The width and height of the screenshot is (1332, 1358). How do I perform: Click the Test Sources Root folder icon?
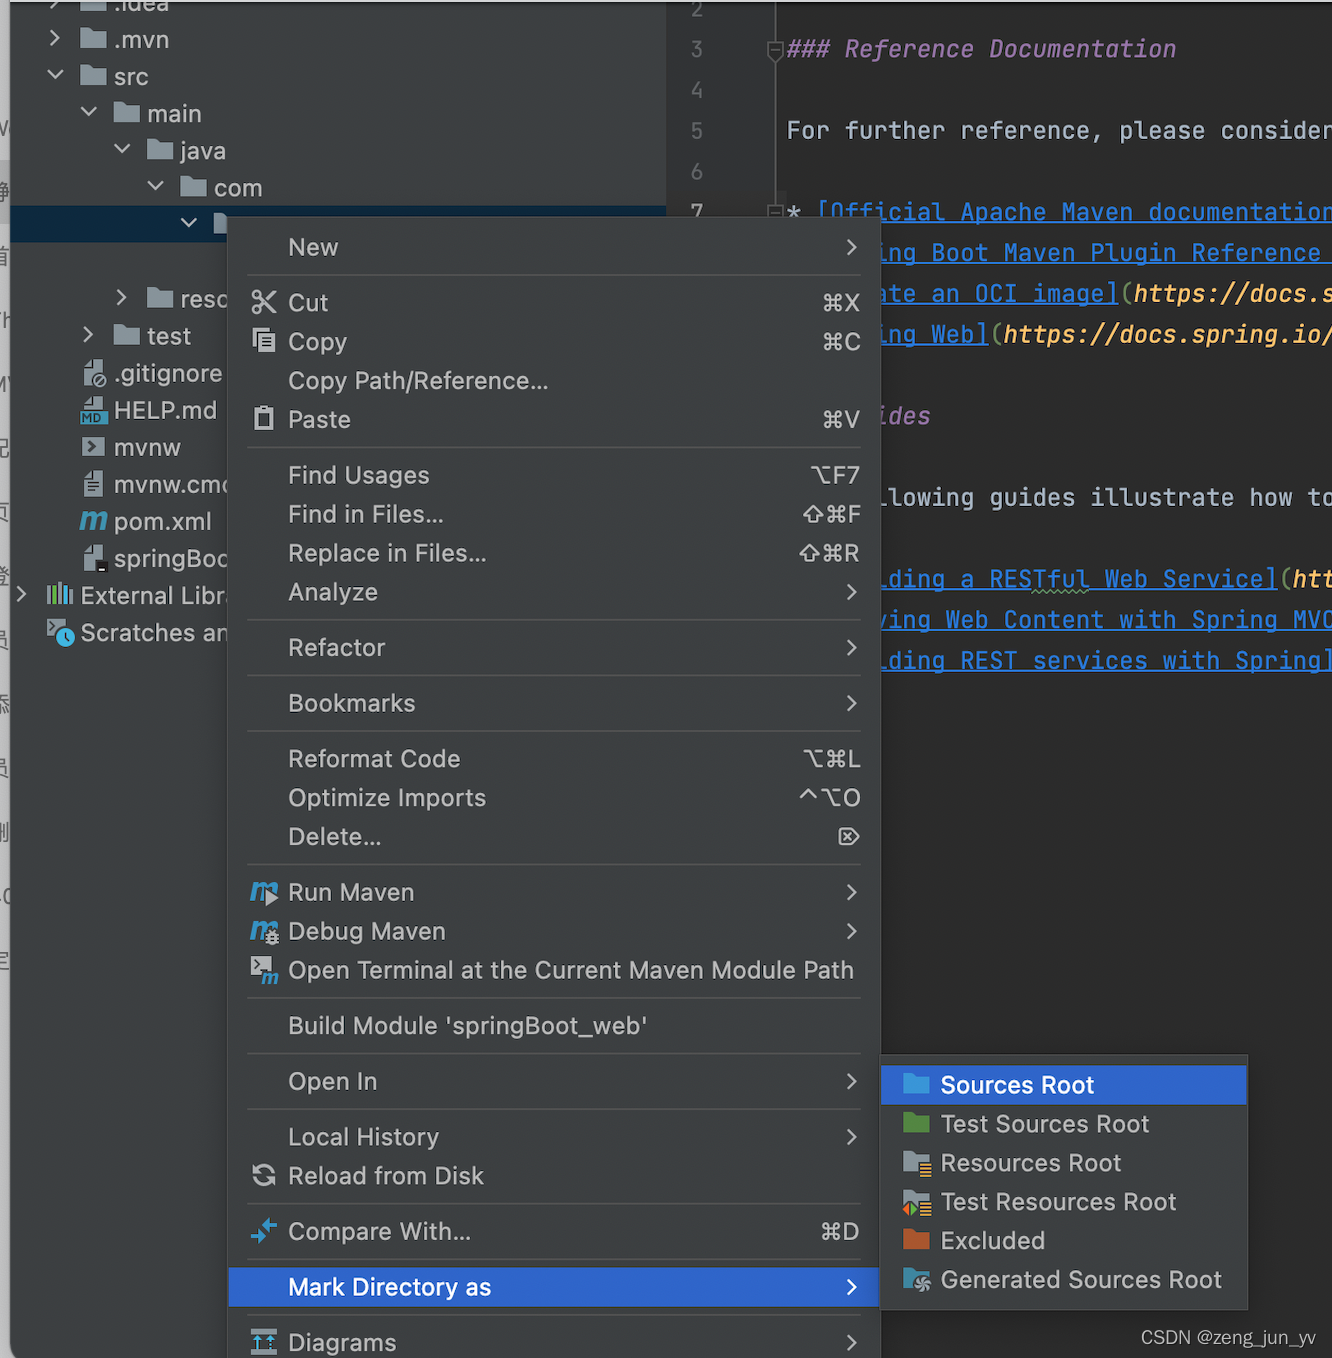coord(916,1124)
